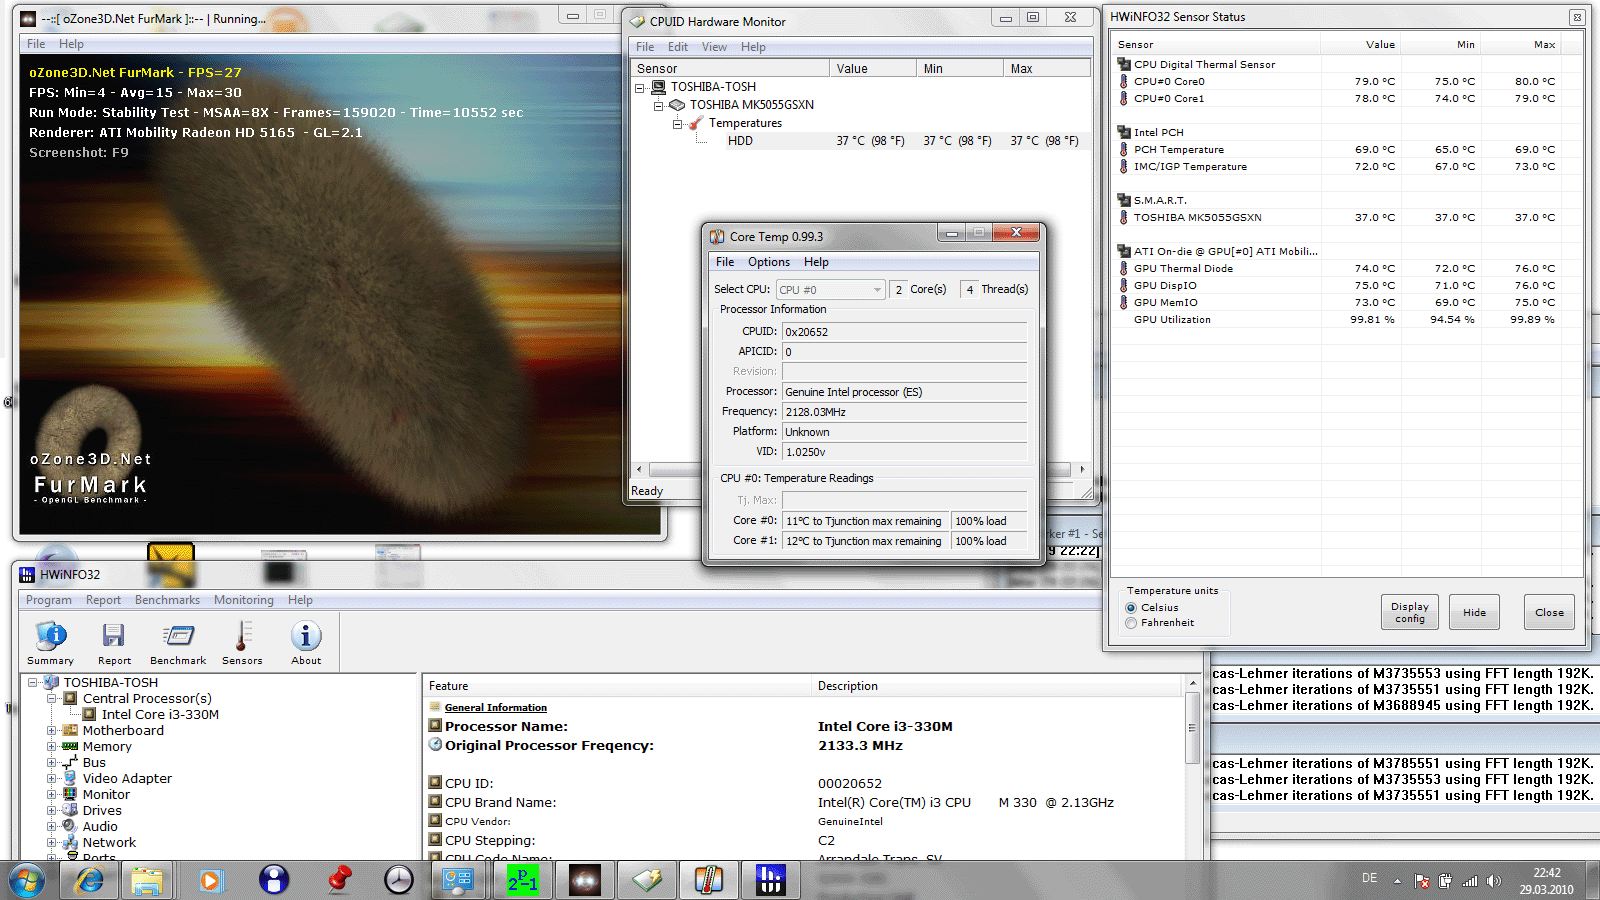The height and width of the screenshot is (900, 1600).
Task: Select the PCH Temperature sensor row
Action: tap(1347, 150)
